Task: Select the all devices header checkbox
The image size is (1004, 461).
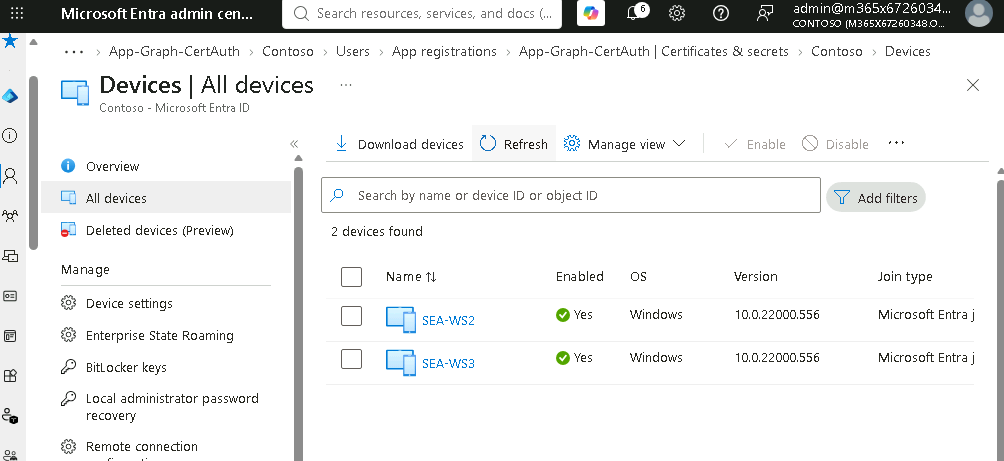Action: [x=351, y=277]
